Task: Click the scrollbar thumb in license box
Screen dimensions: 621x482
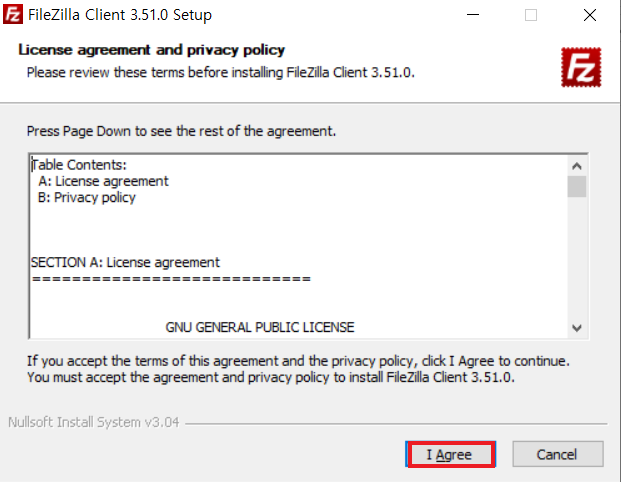Action: (x=576, y=187)
